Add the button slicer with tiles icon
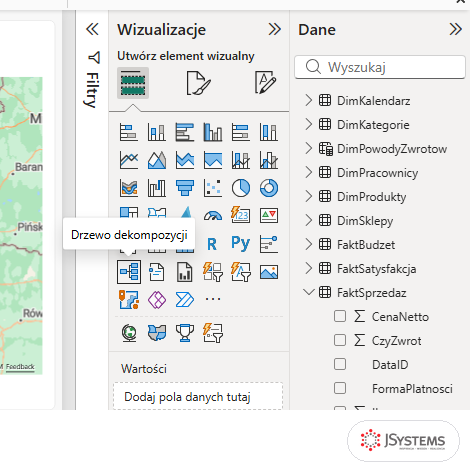Viewport: 470px width, 472px height. [x=213, y=272]
